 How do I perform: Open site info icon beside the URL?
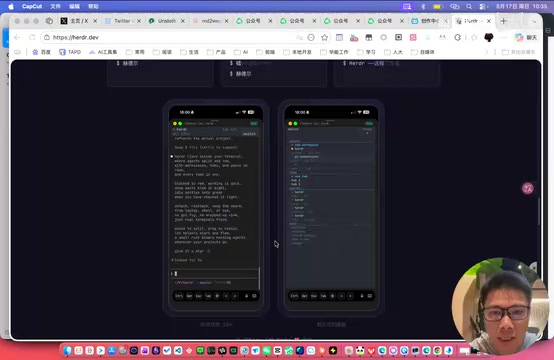click(47, 37)
